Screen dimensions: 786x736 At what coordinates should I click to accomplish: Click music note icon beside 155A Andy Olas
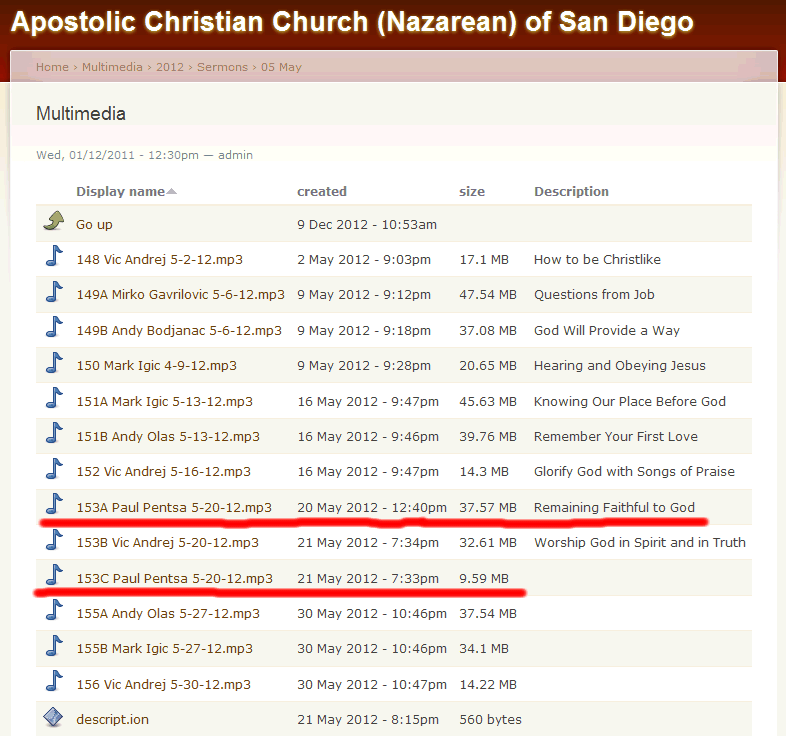pyautogui.click(x=54, y=613)
